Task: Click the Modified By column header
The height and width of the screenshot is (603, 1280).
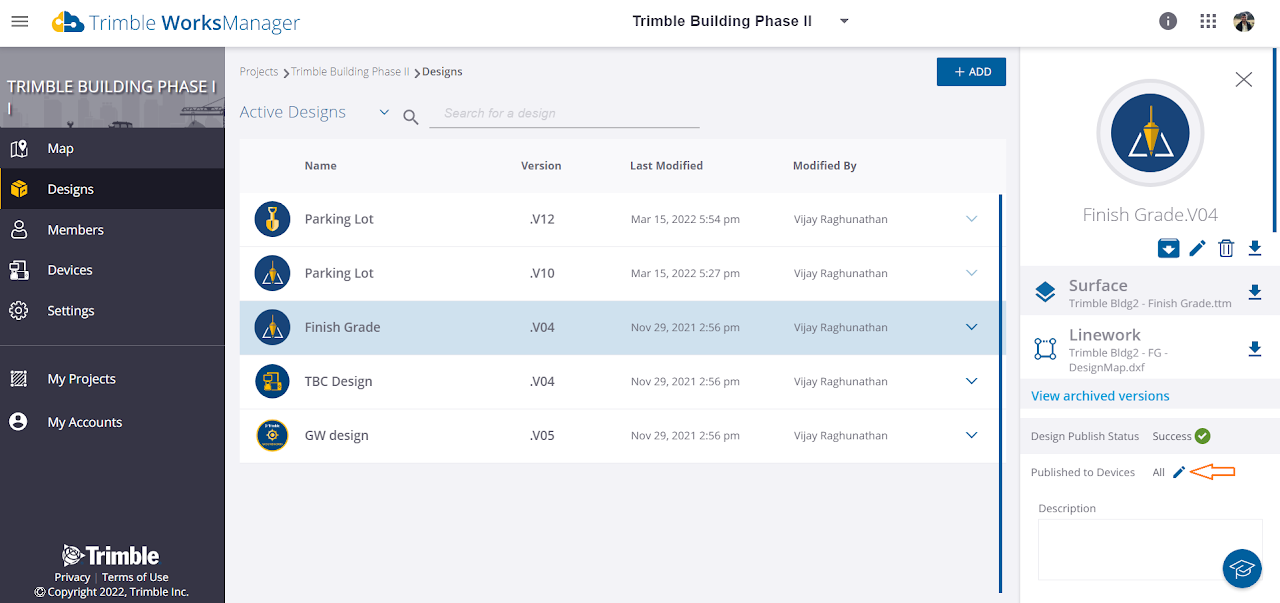Action: (825, 166)
